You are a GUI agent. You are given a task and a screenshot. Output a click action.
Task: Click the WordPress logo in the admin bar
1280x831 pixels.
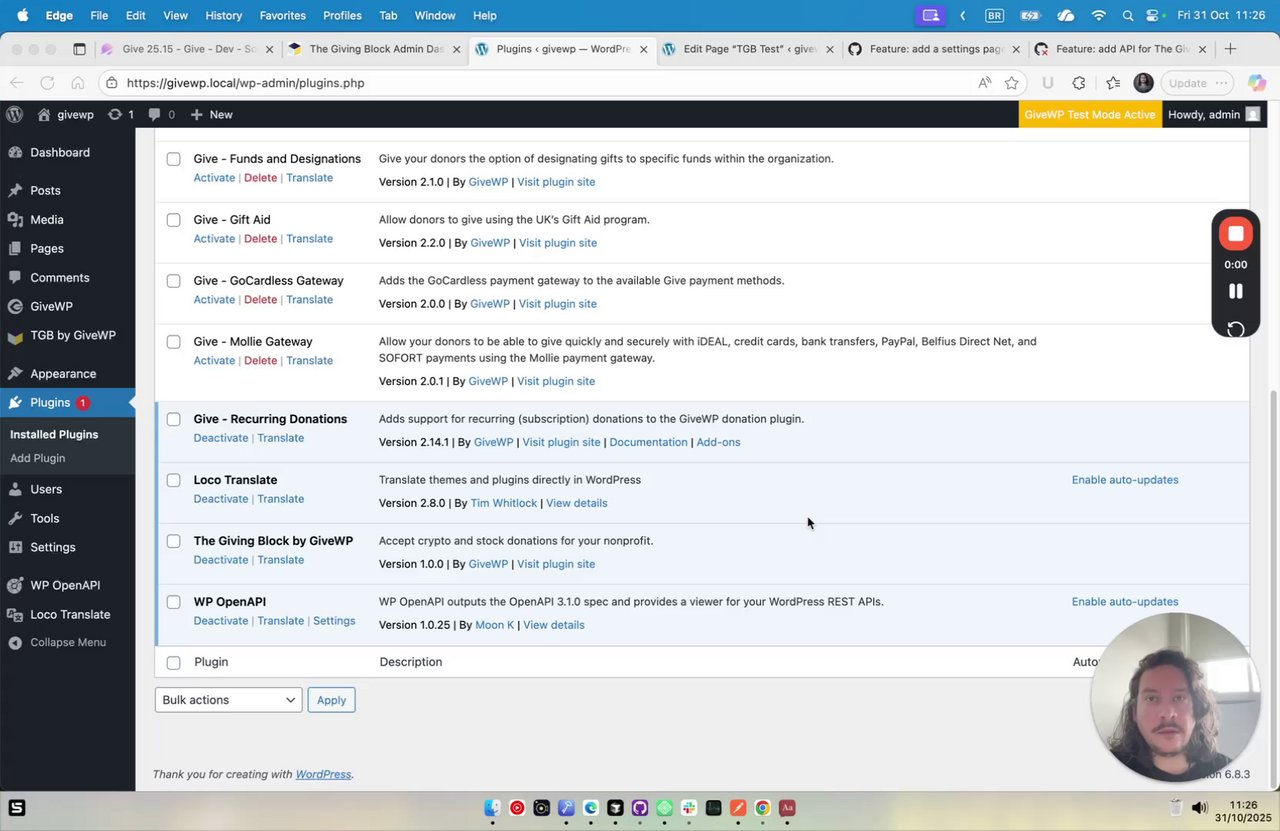coord(14,114)
